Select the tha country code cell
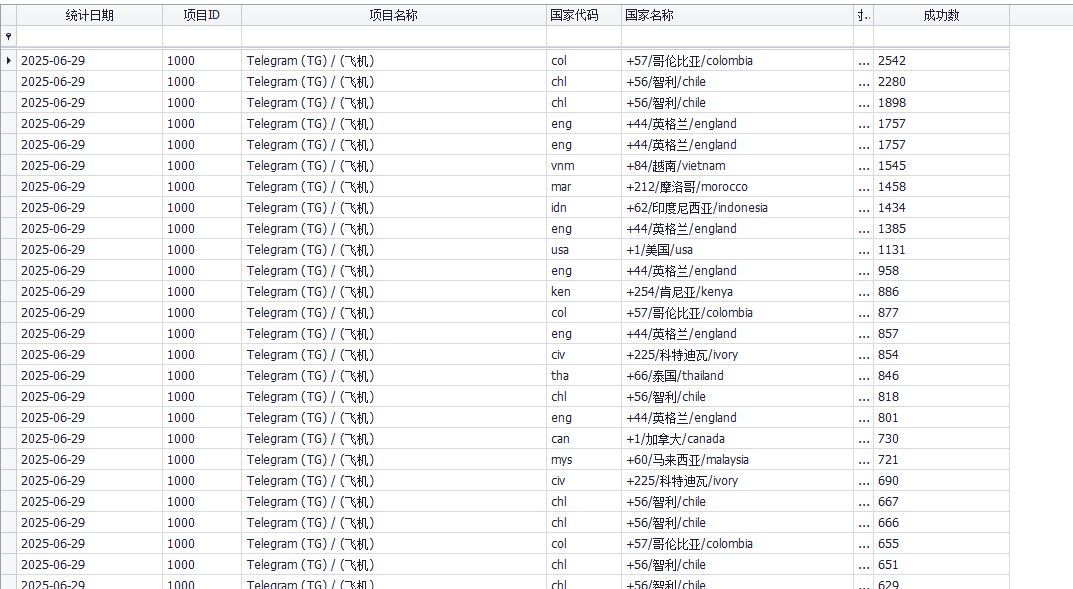The width and height of the screenshot is (1073, 589). [584, 376]
